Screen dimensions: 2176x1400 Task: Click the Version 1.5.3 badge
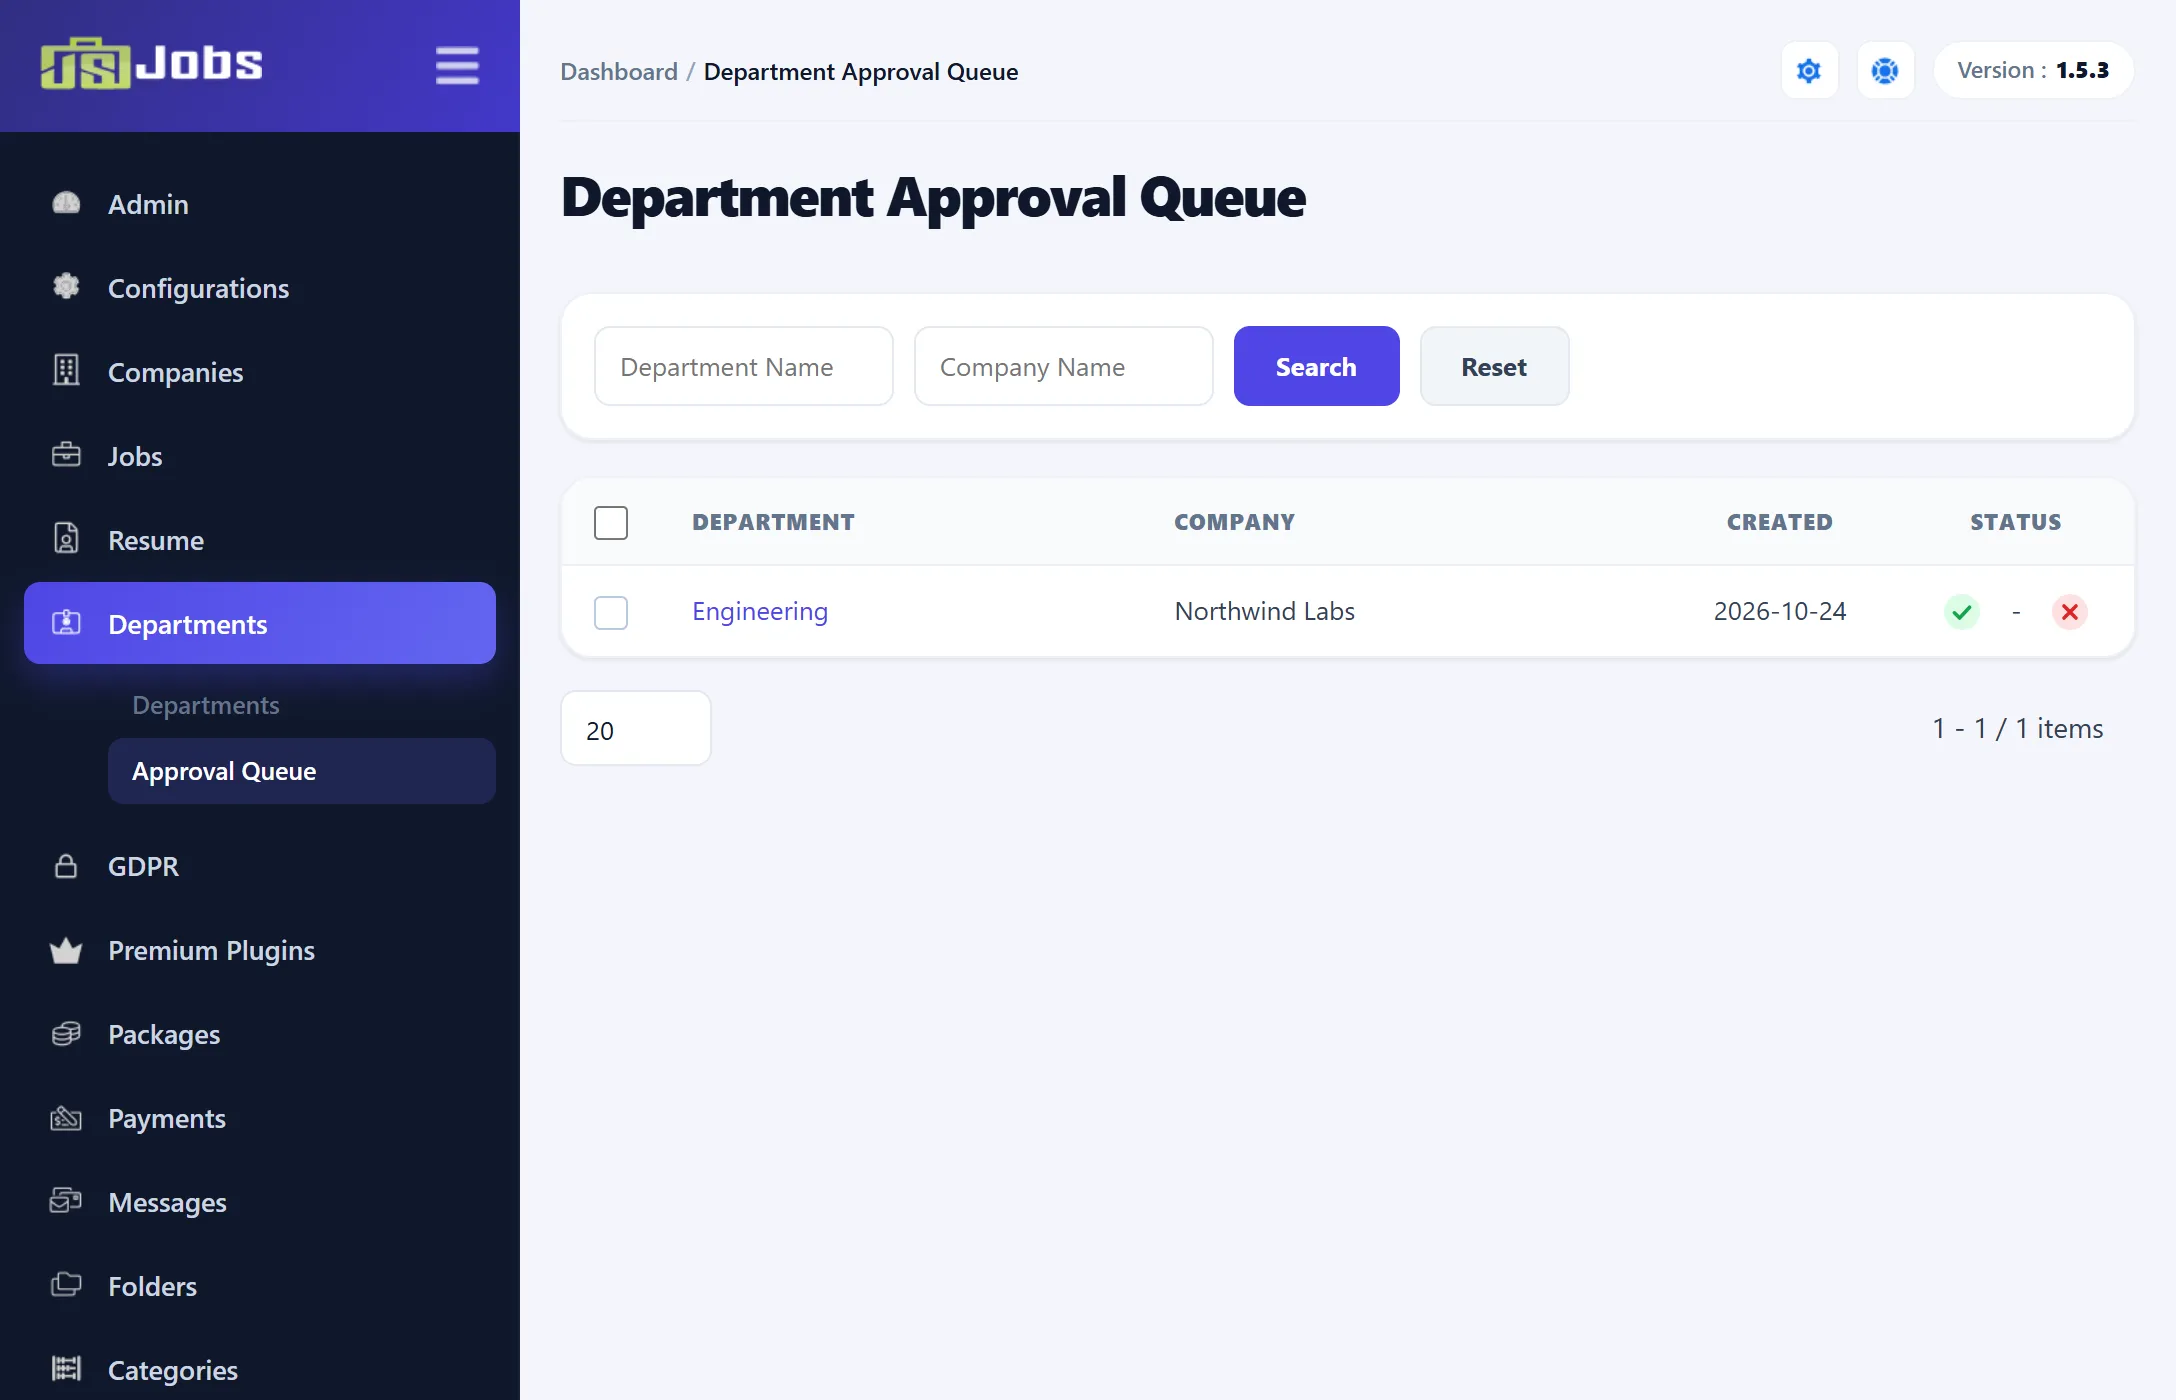(2033, 70)
